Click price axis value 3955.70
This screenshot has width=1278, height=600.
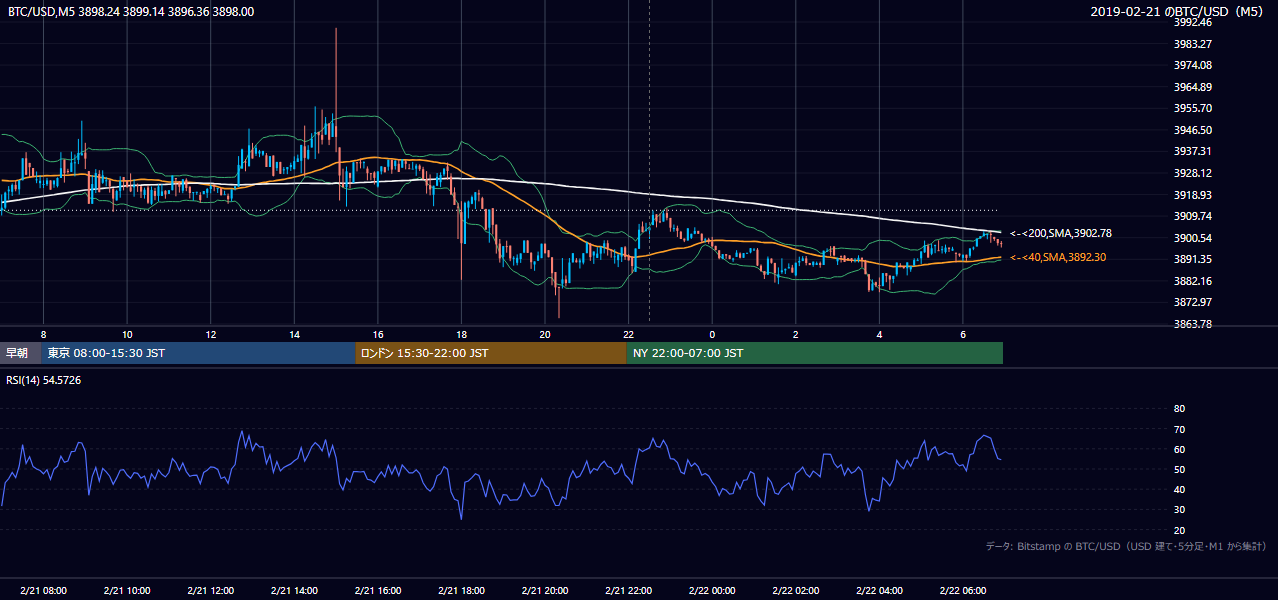(x=1193, y=108)
